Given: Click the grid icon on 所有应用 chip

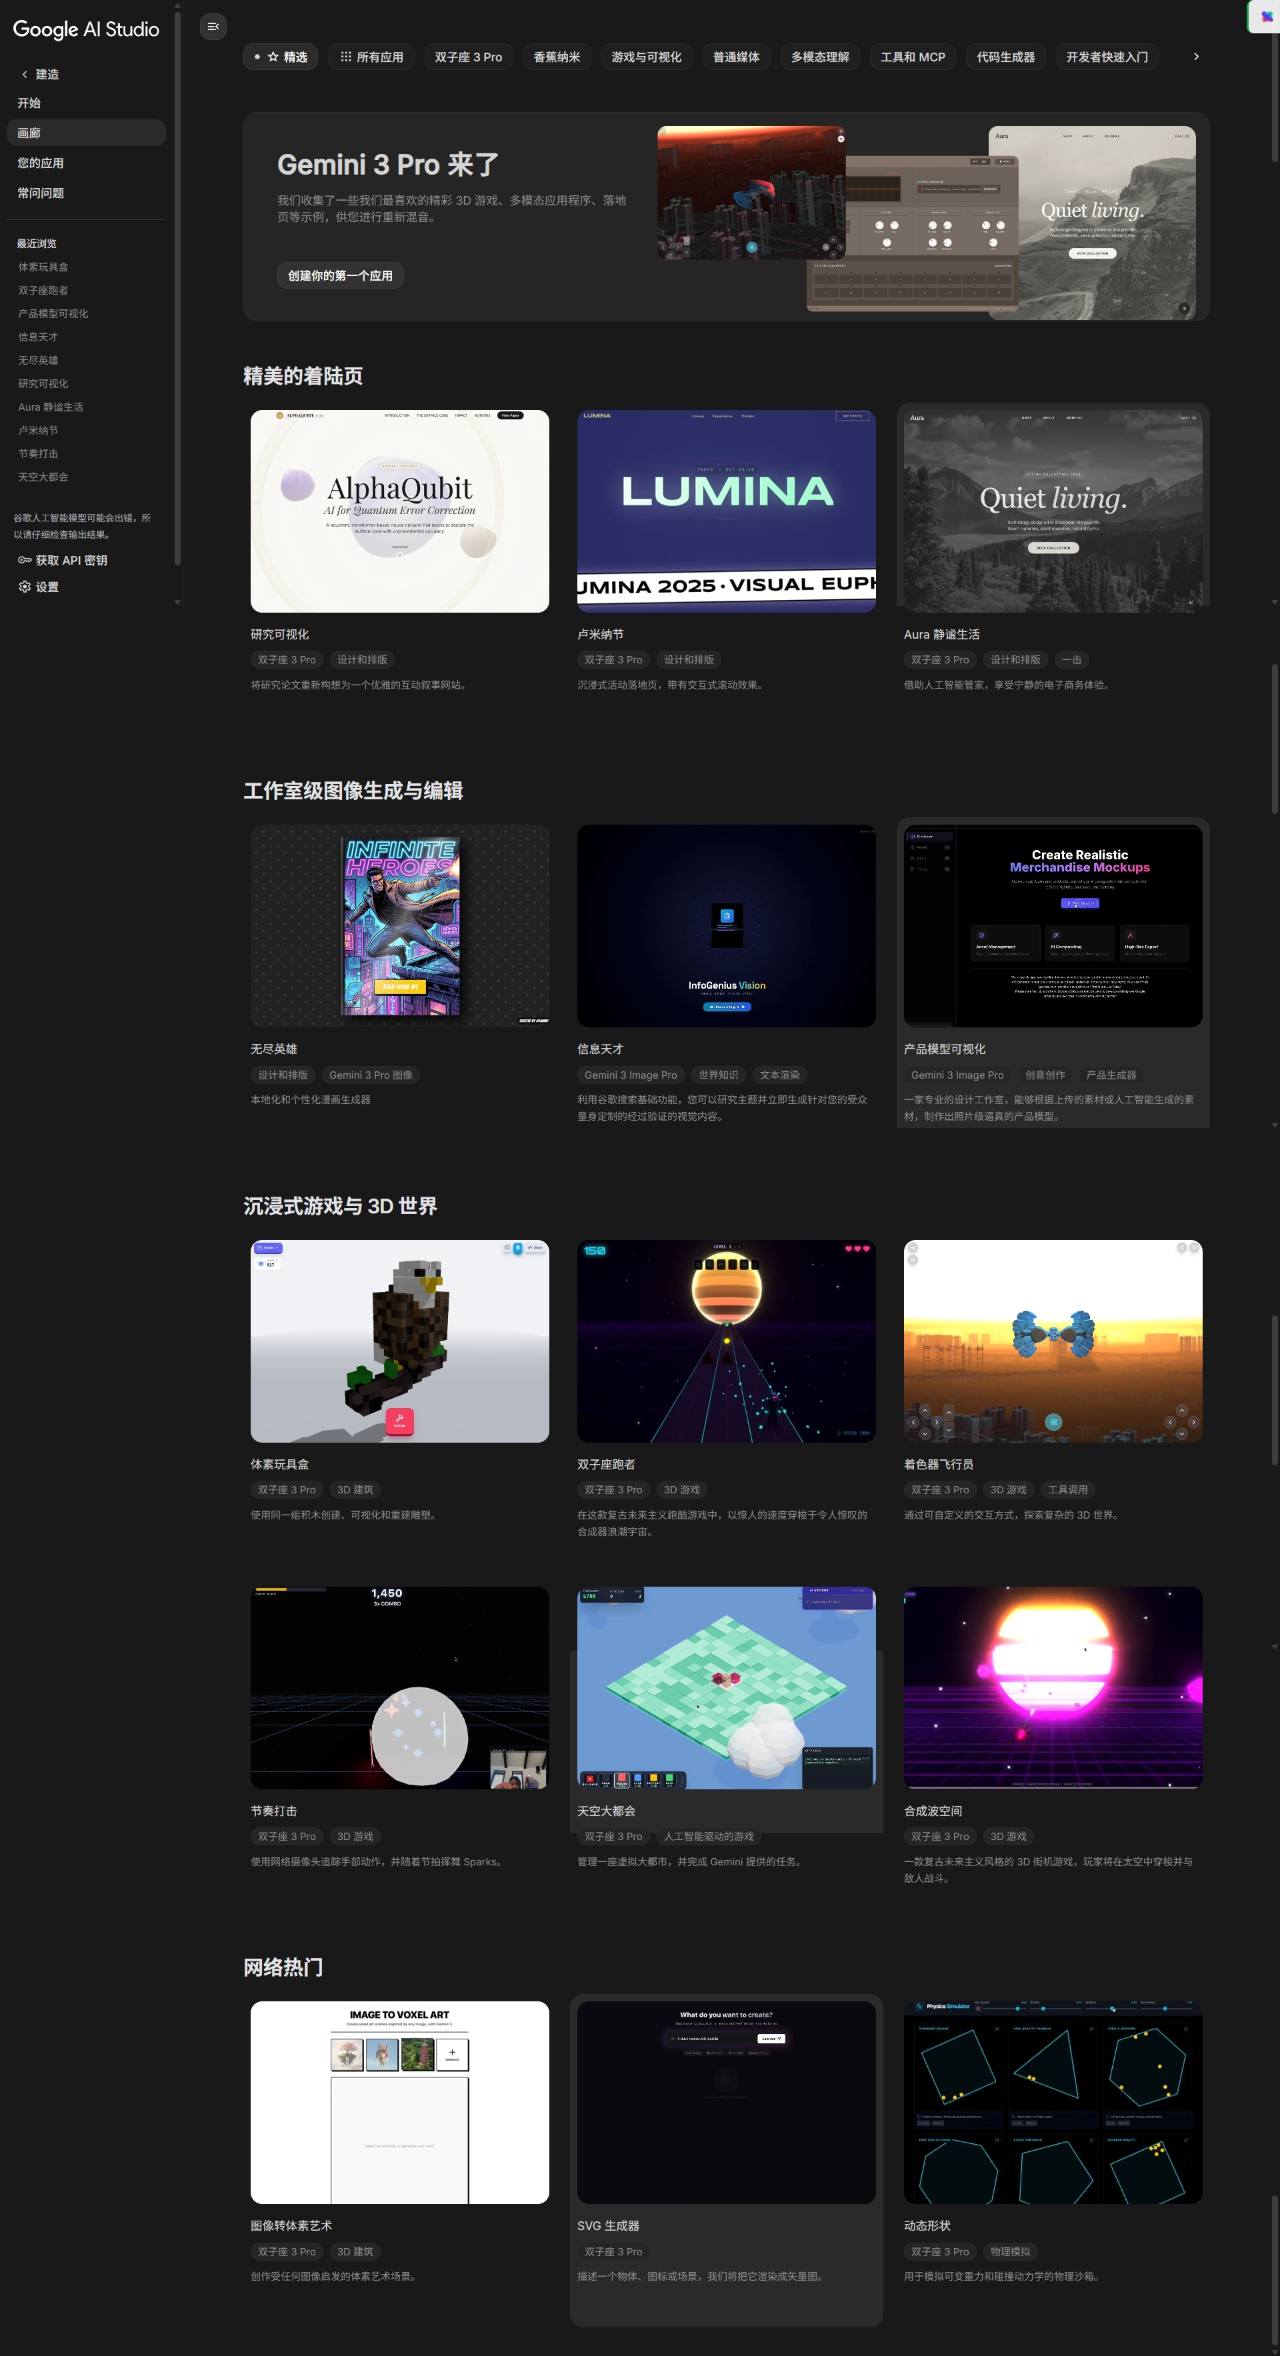Looking at the screenshot, I should [x=346, y=57].
